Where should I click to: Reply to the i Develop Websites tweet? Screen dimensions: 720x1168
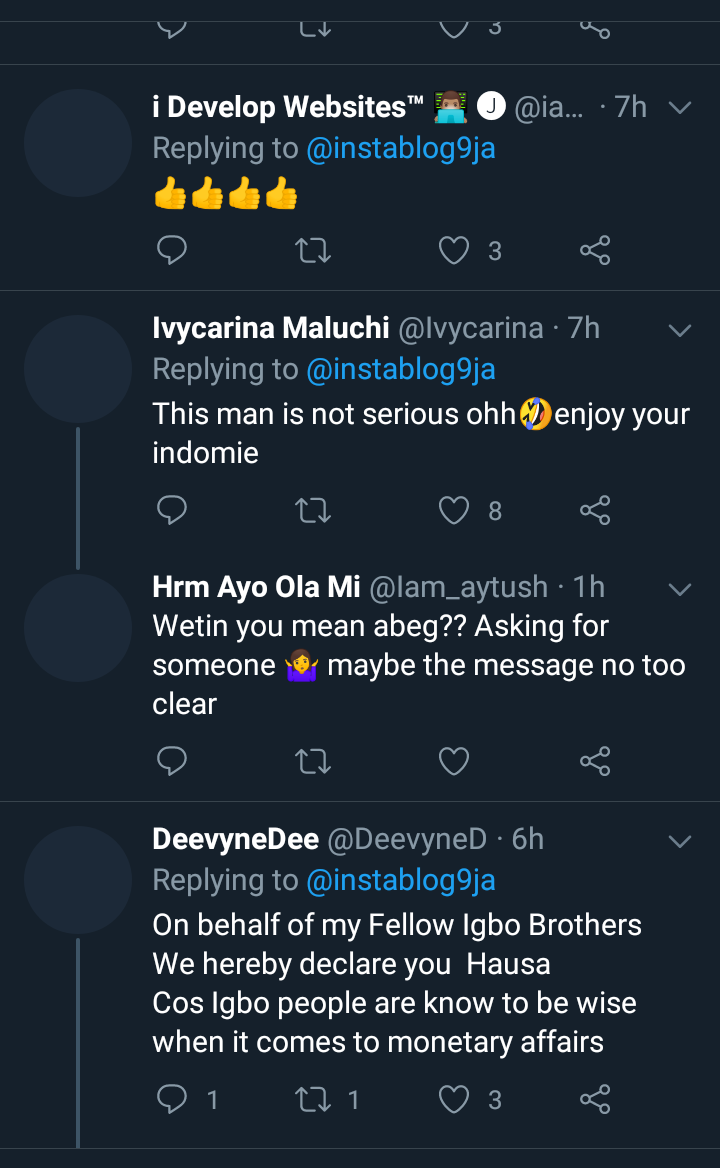(172, 250)
